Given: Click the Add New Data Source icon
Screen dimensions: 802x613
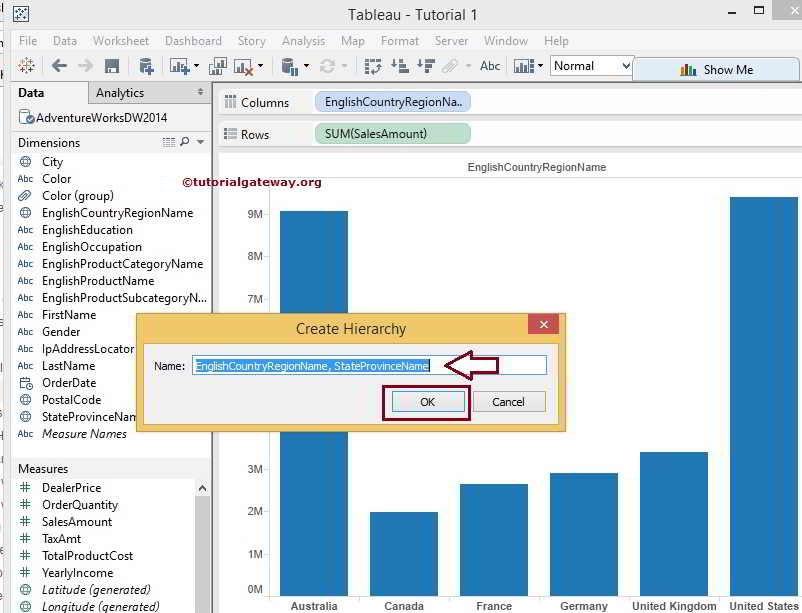Looking at the screenshot, I should (x=146, y=66).
